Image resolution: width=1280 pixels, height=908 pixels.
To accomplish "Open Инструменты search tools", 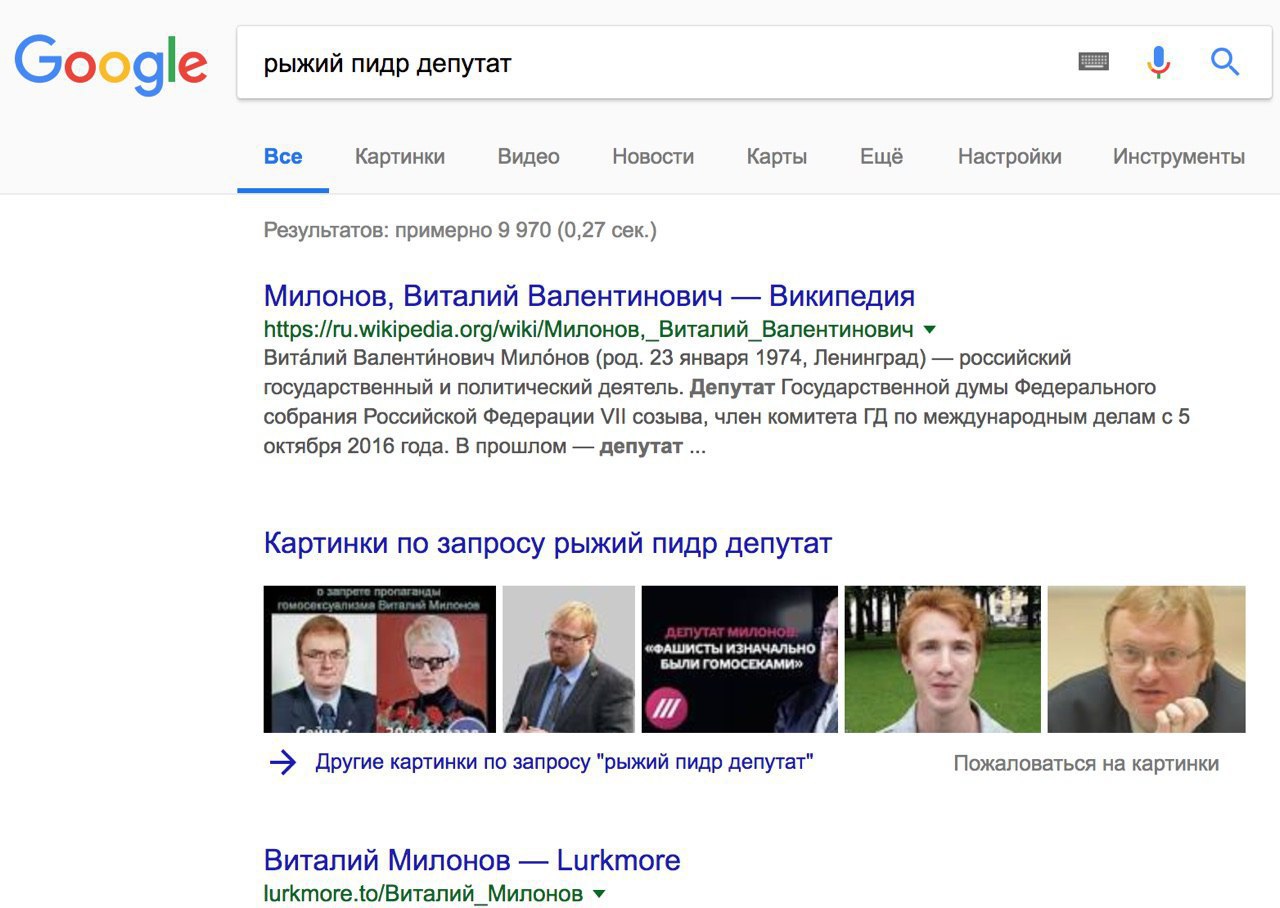I will coord(1179,157).
